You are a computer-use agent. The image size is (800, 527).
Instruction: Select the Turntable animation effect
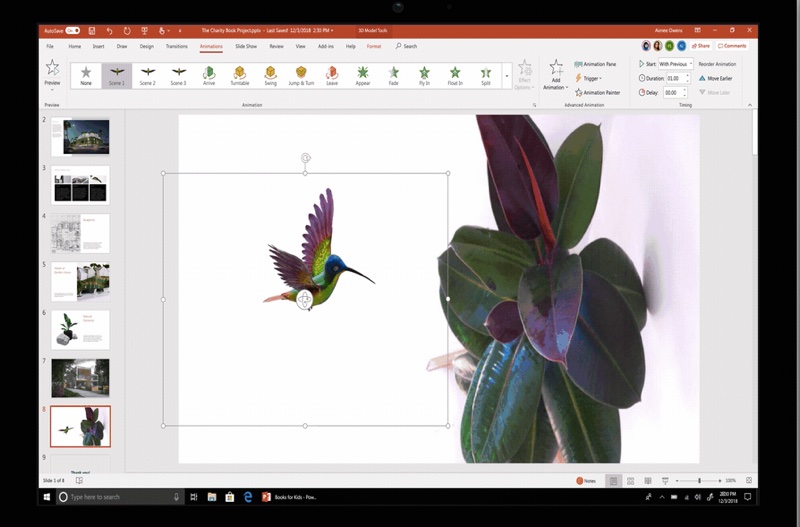240,75
